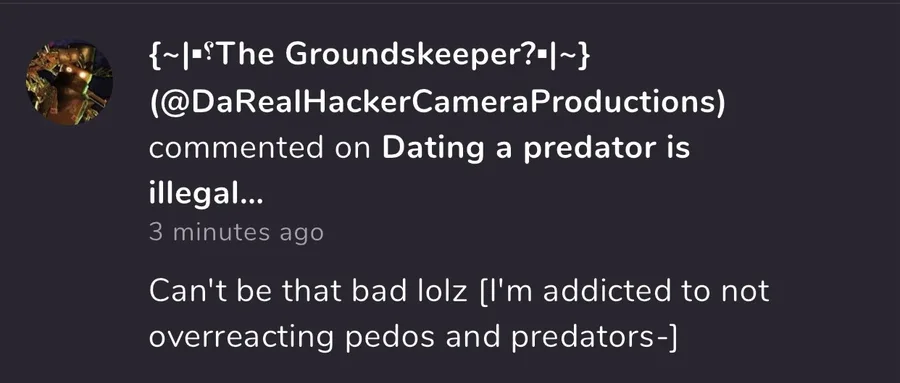This screenshot has height=383, width=900.
Task: Click the 3 minutes ago timestamp
Action: [x=236, y=233]
